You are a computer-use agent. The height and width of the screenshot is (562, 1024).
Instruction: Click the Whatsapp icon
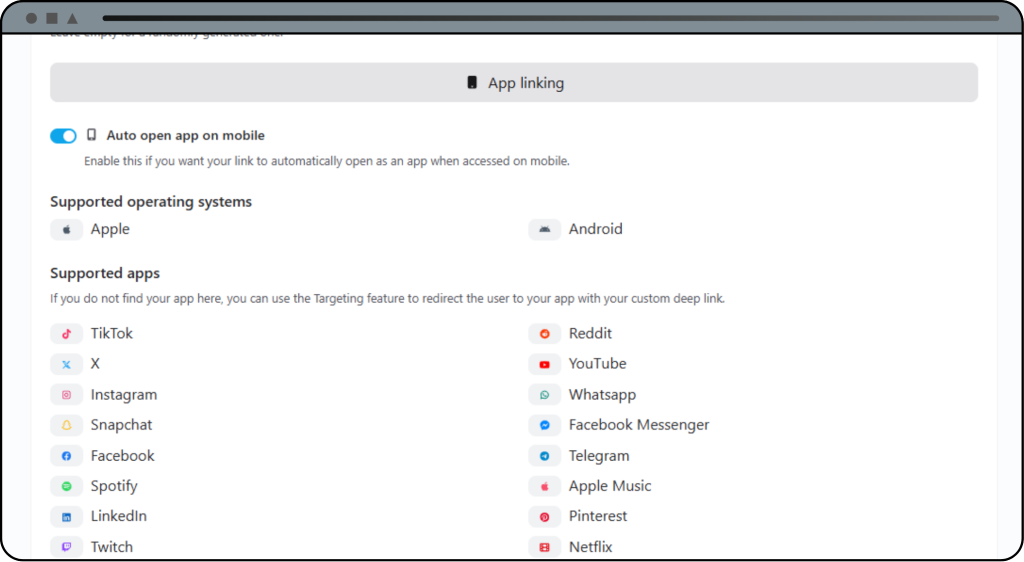(x=545, y=395)
